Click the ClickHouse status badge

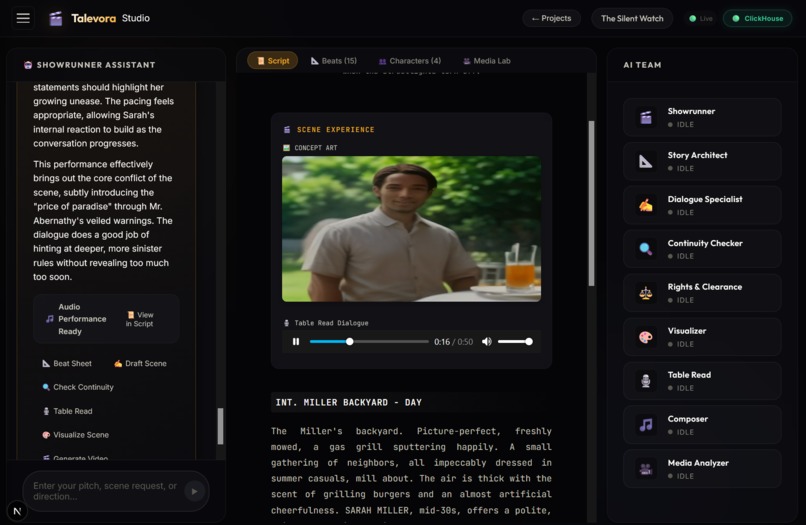pos(758,19)
